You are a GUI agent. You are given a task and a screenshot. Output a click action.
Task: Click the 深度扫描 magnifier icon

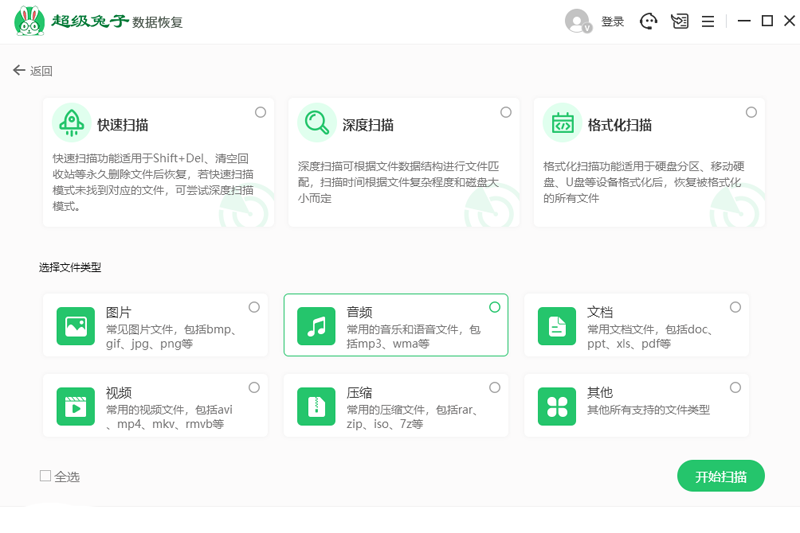coord(317,123)
